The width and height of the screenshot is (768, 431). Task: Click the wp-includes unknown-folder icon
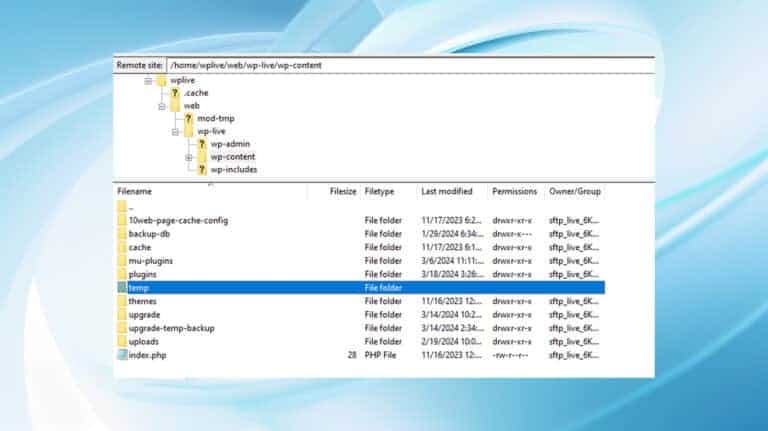pyautogui.click(x=202, y=169)
